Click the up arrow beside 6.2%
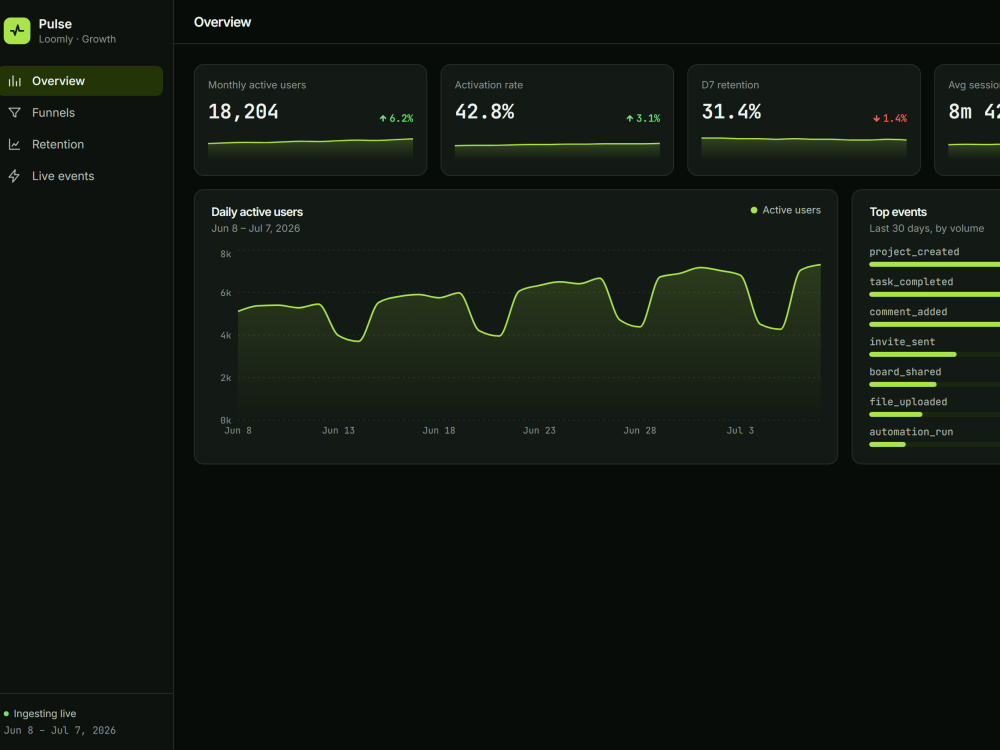1000x750 pixels. point(383,119)
